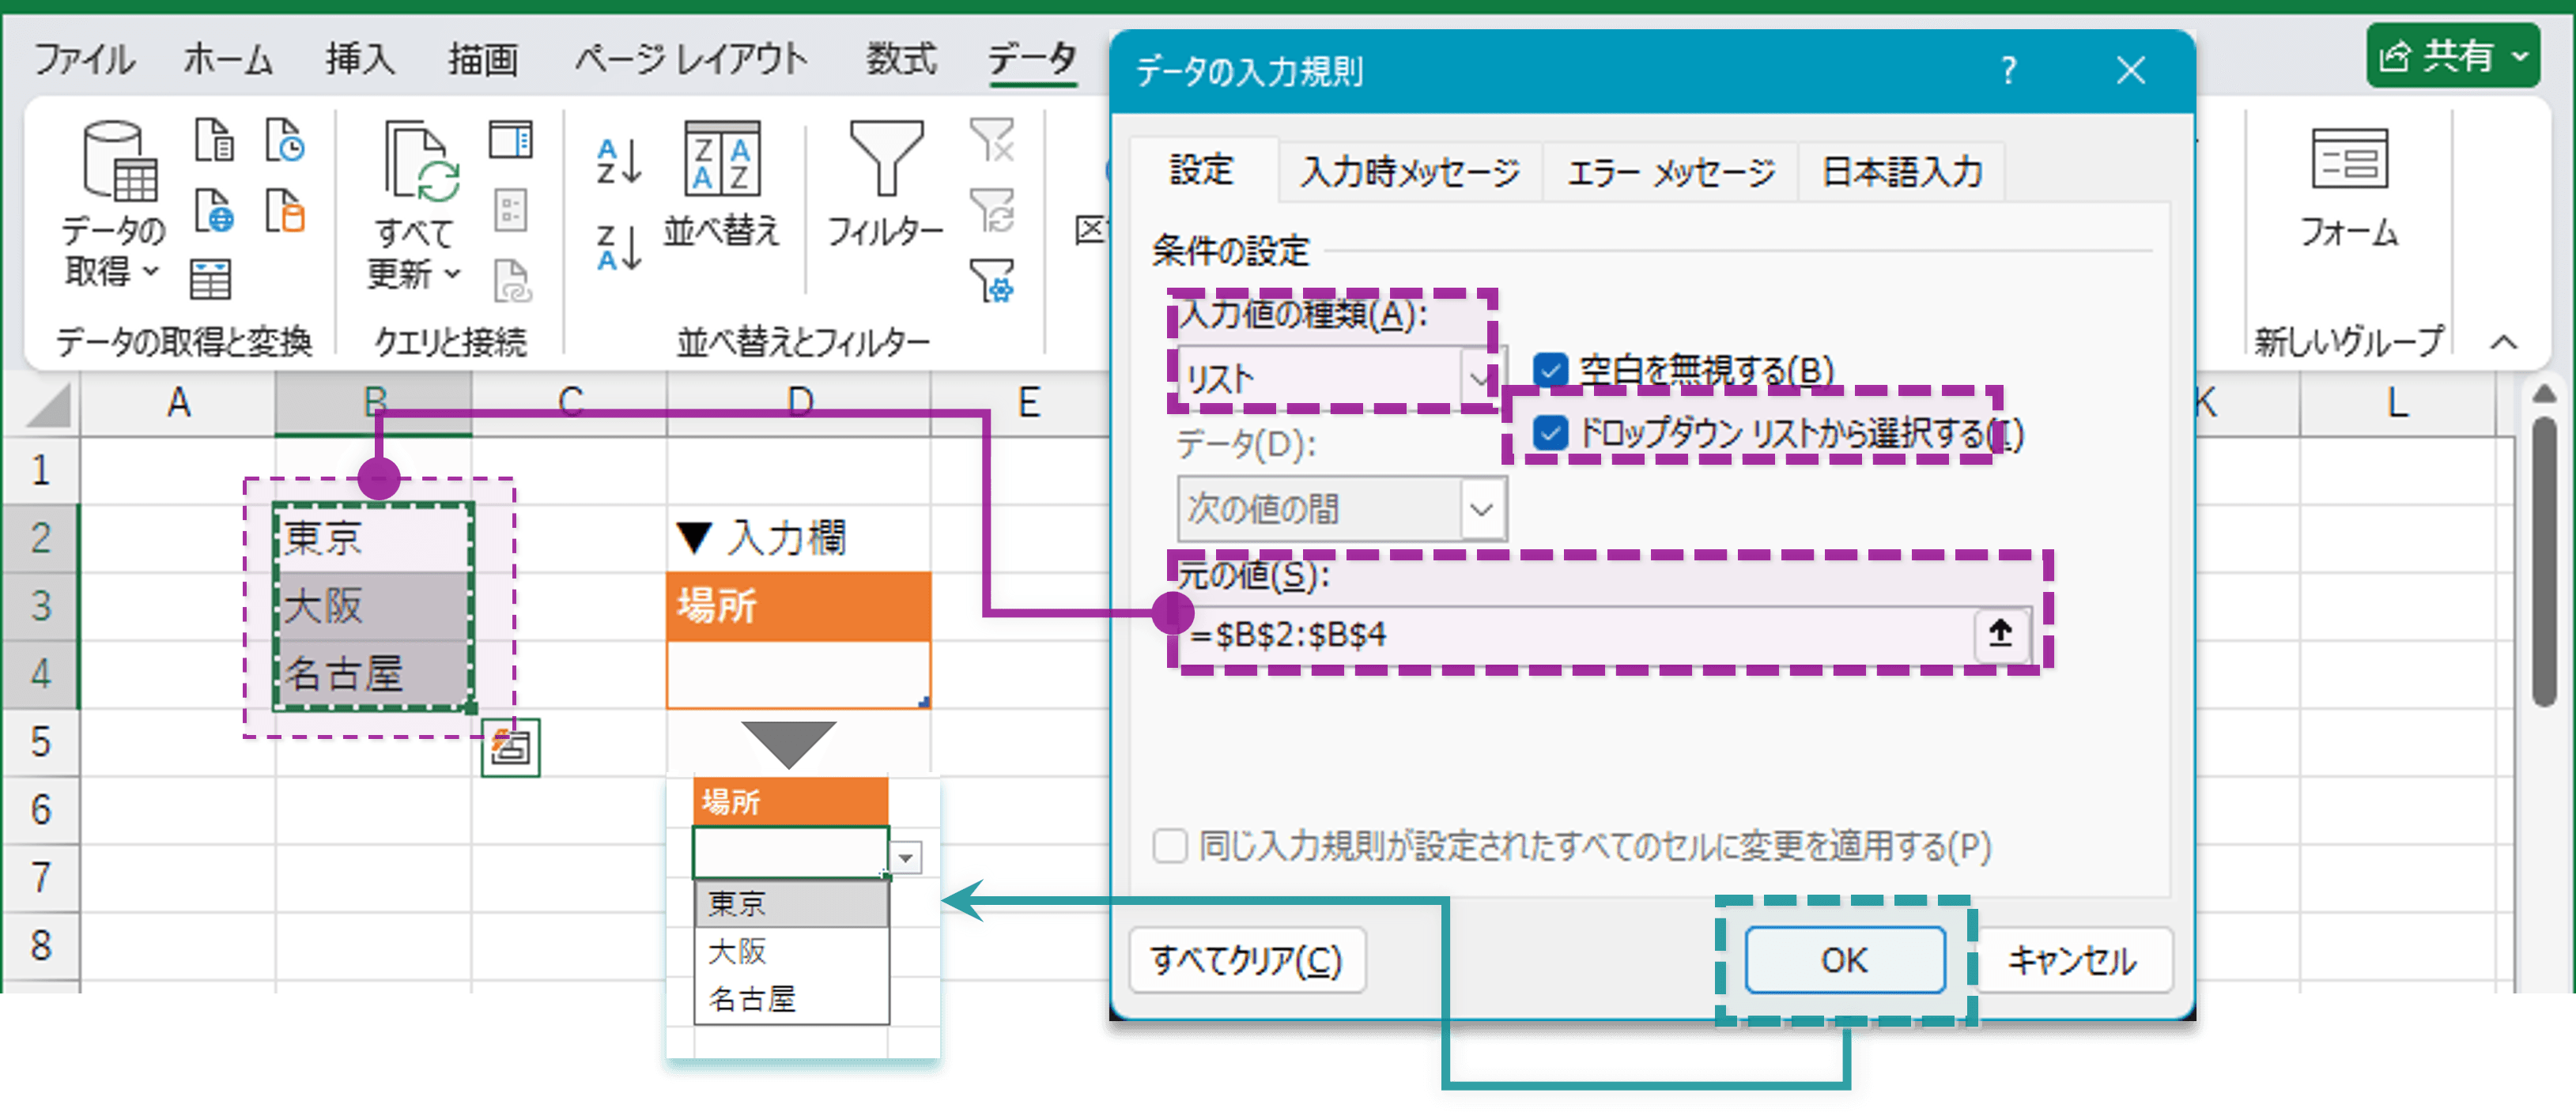Click the recent sources icon
This screenshot has height=1112, width=2576.
(x=285, y=140)
